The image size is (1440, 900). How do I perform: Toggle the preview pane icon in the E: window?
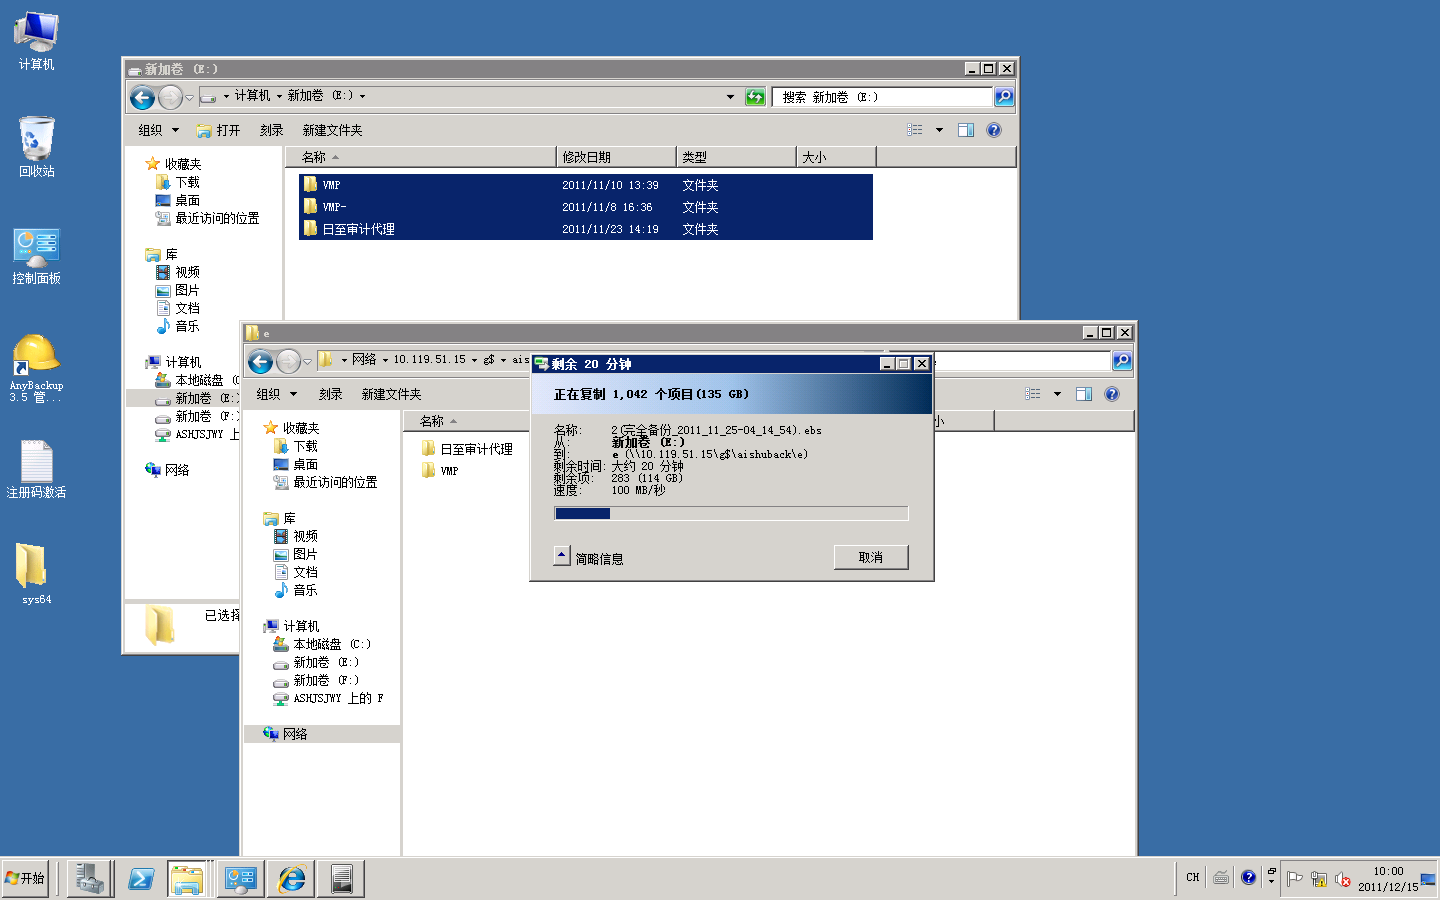(x=966, y=130)
